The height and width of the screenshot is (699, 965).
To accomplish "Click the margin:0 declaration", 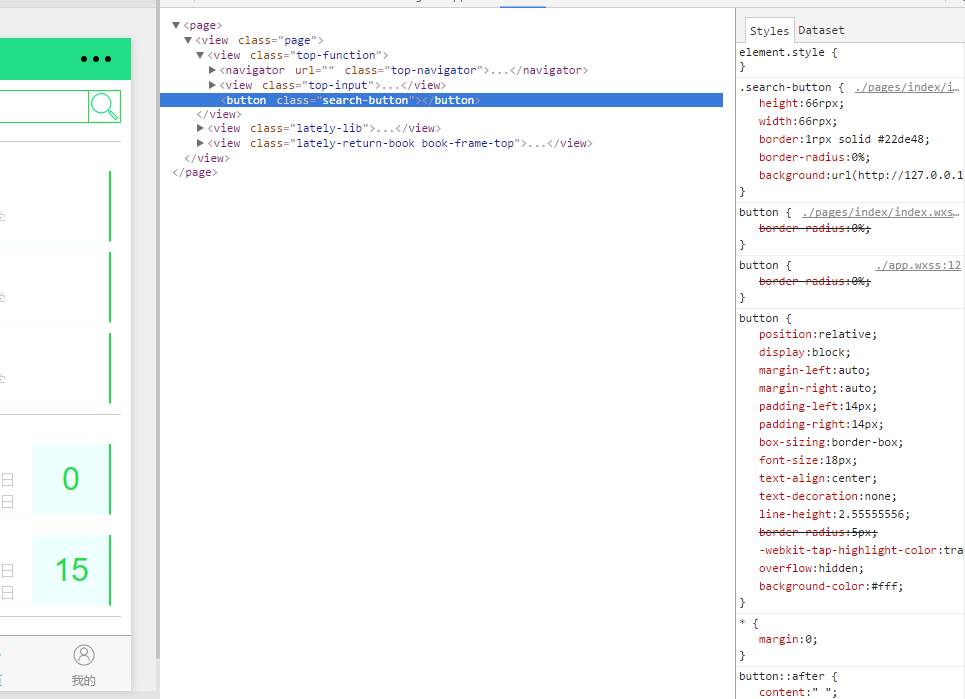I will [788, 639].
